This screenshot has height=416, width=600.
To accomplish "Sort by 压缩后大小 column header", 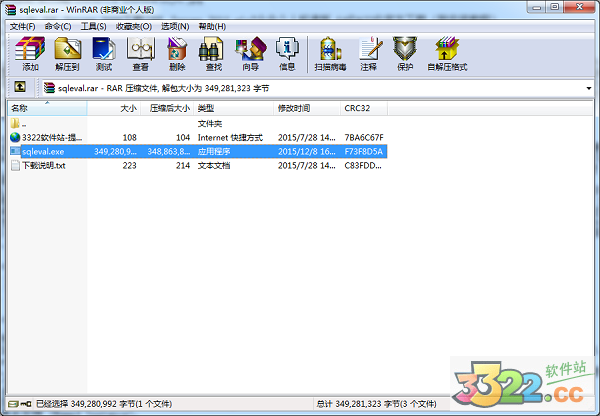I will coord(168,108).
